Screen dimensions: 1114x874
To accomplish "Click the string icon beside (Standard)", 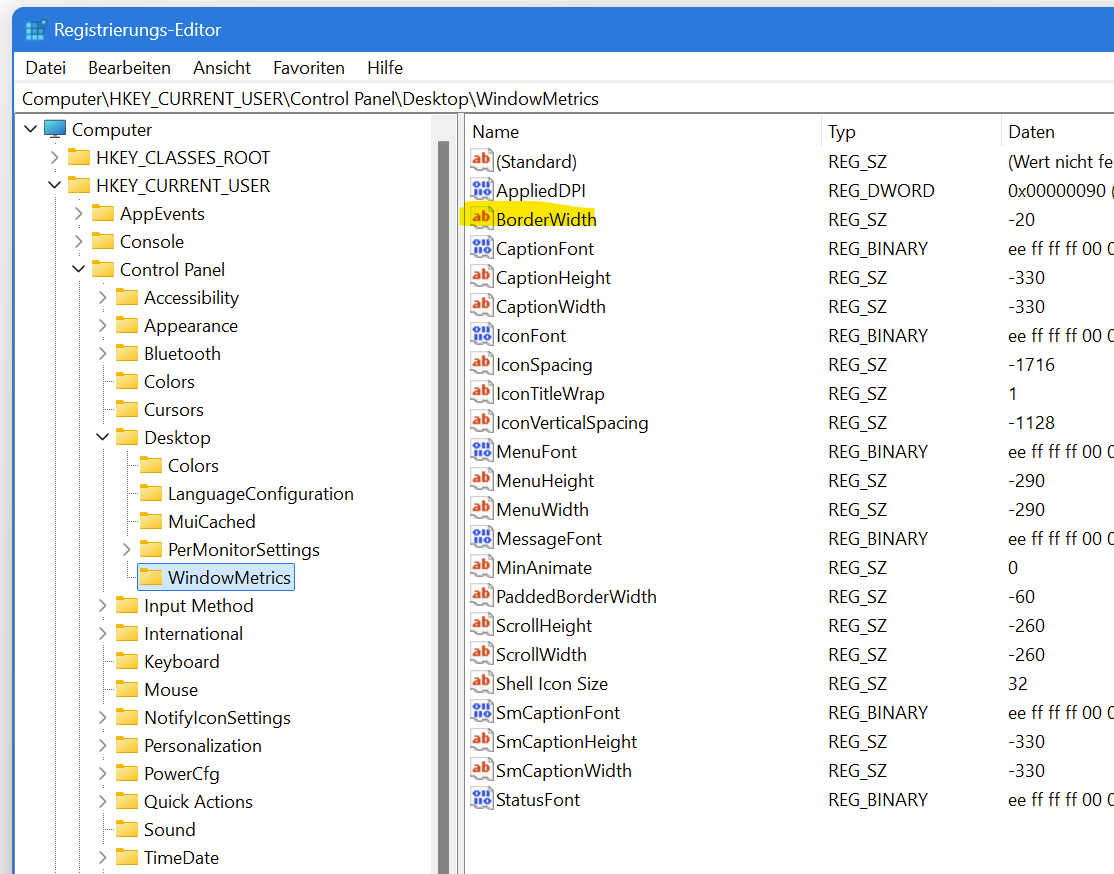I will pyautogui.click(x=482, y=160).
